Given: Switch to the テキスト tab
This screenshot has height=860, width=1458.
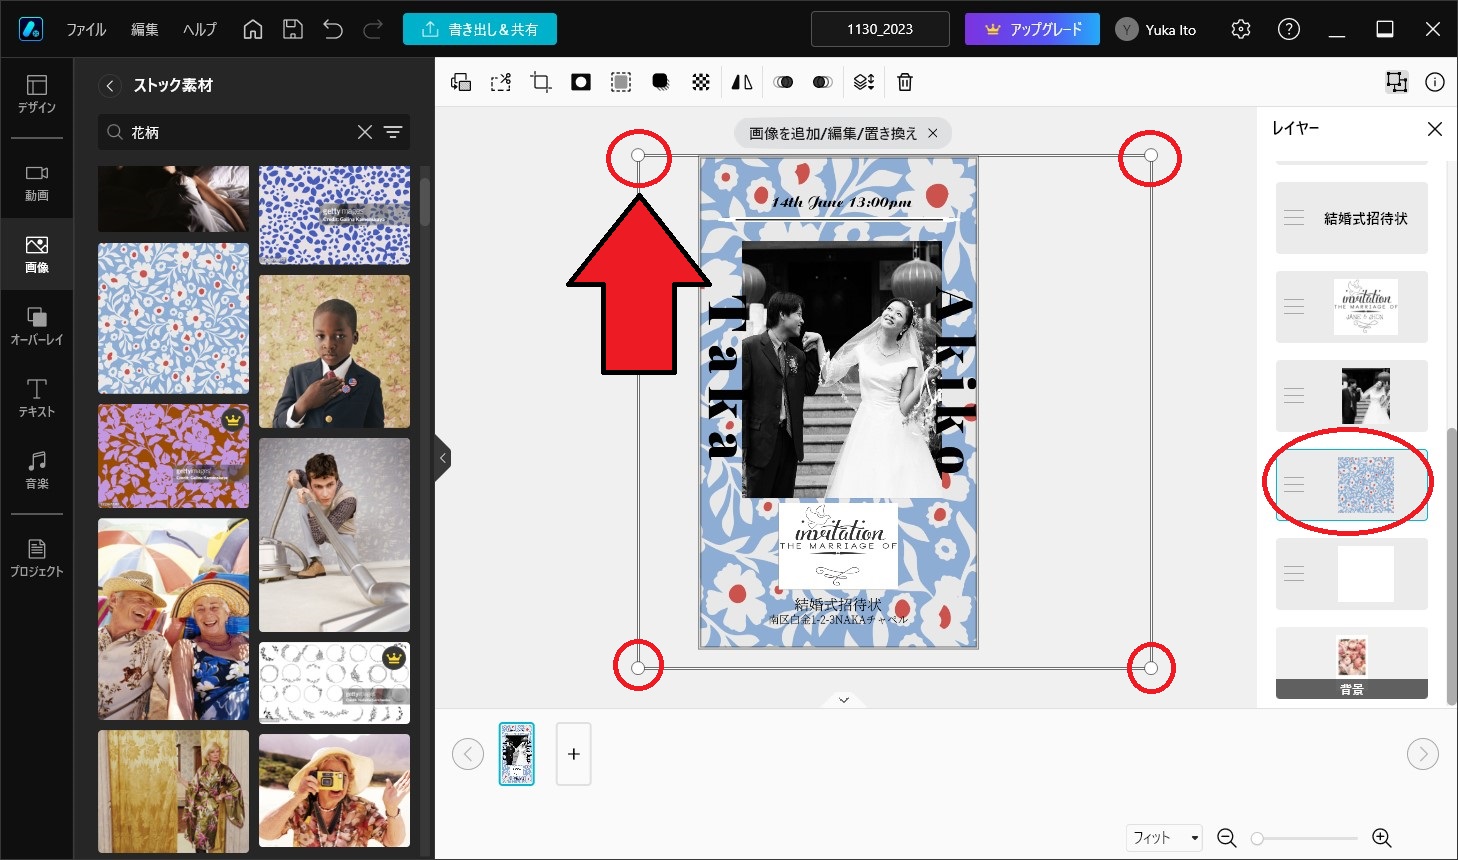Looking at the screenshot, I should tap(37, 398).
